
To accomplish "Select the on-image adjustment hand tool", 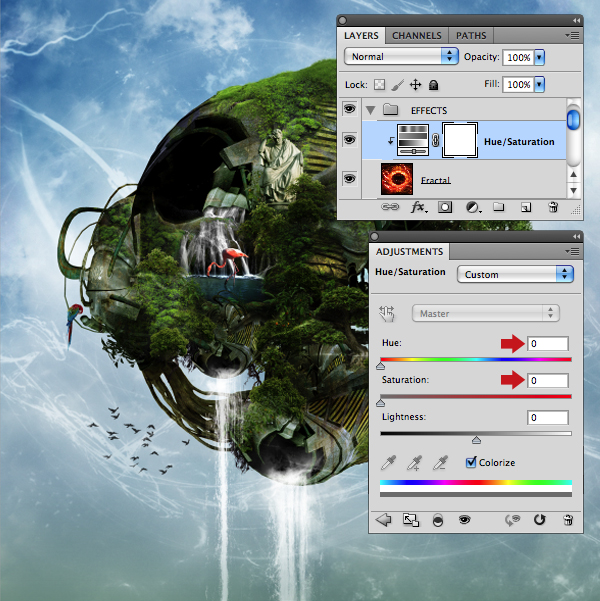I will (x=387, y=314).
